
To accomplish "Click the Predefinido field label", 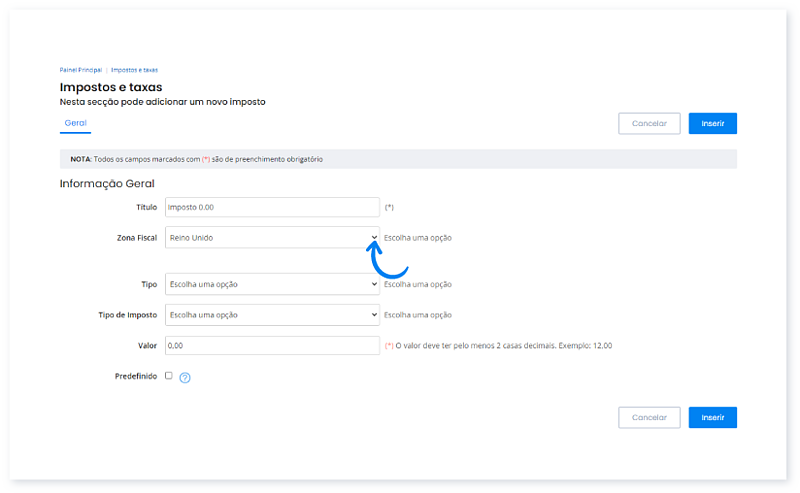I will 136,376.
